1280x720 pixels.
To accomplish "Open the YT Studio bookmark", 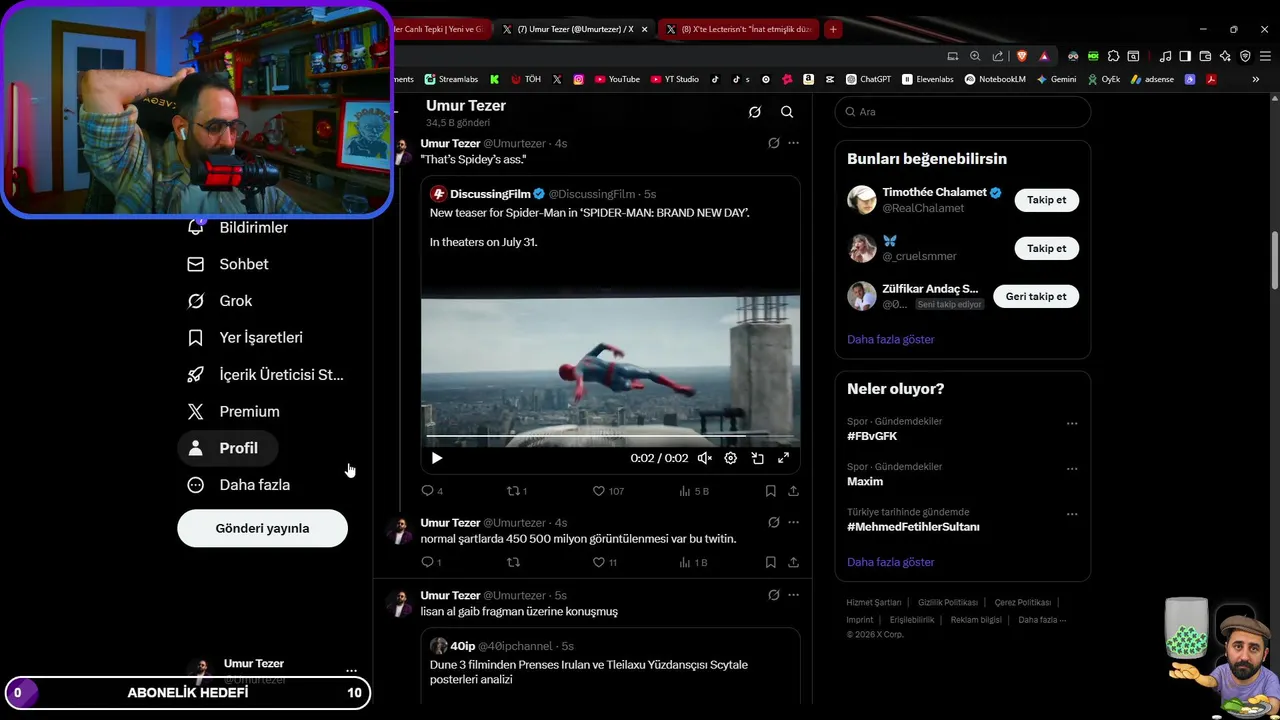I will click(675, 79).
